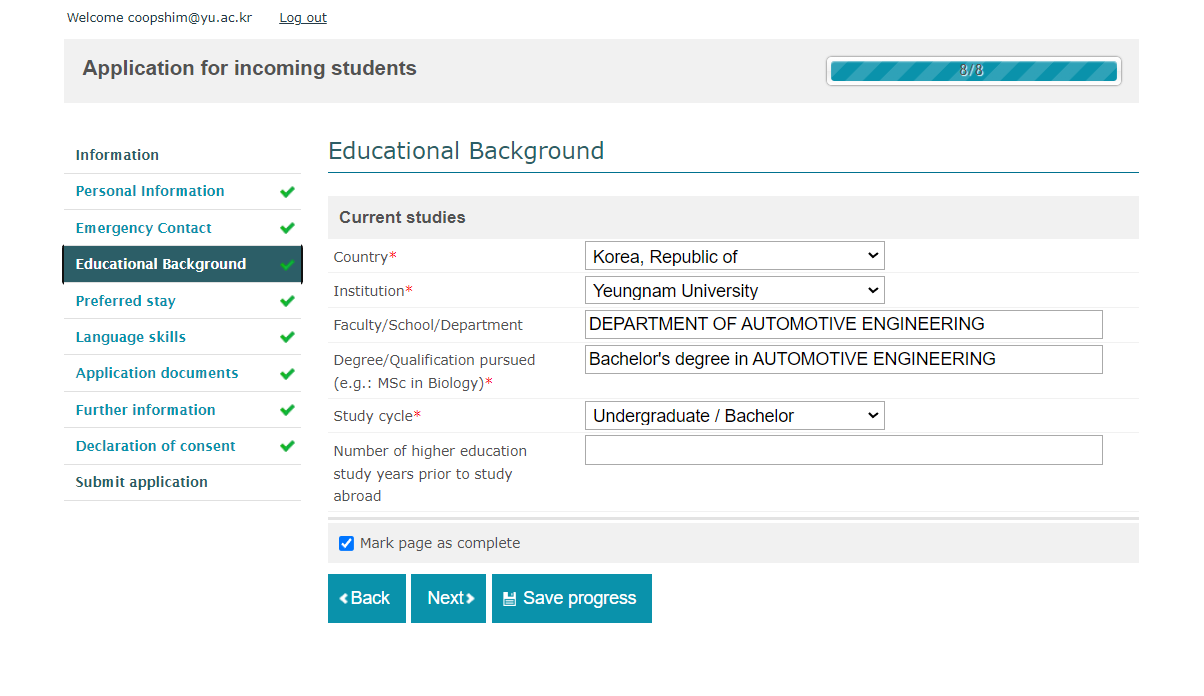Click the Log out link
1204x696 pixels.
pyautogui.click(x=302, y=17)
